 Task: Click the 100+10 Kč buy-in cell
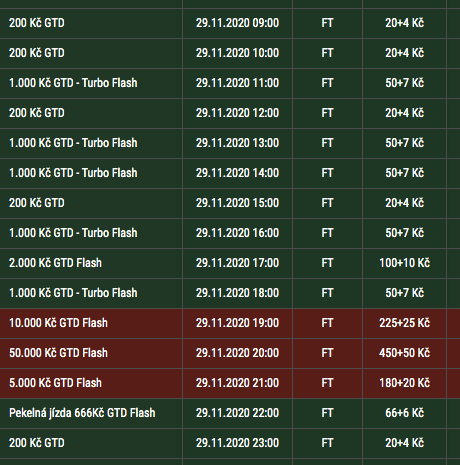(x=404, y=263)
